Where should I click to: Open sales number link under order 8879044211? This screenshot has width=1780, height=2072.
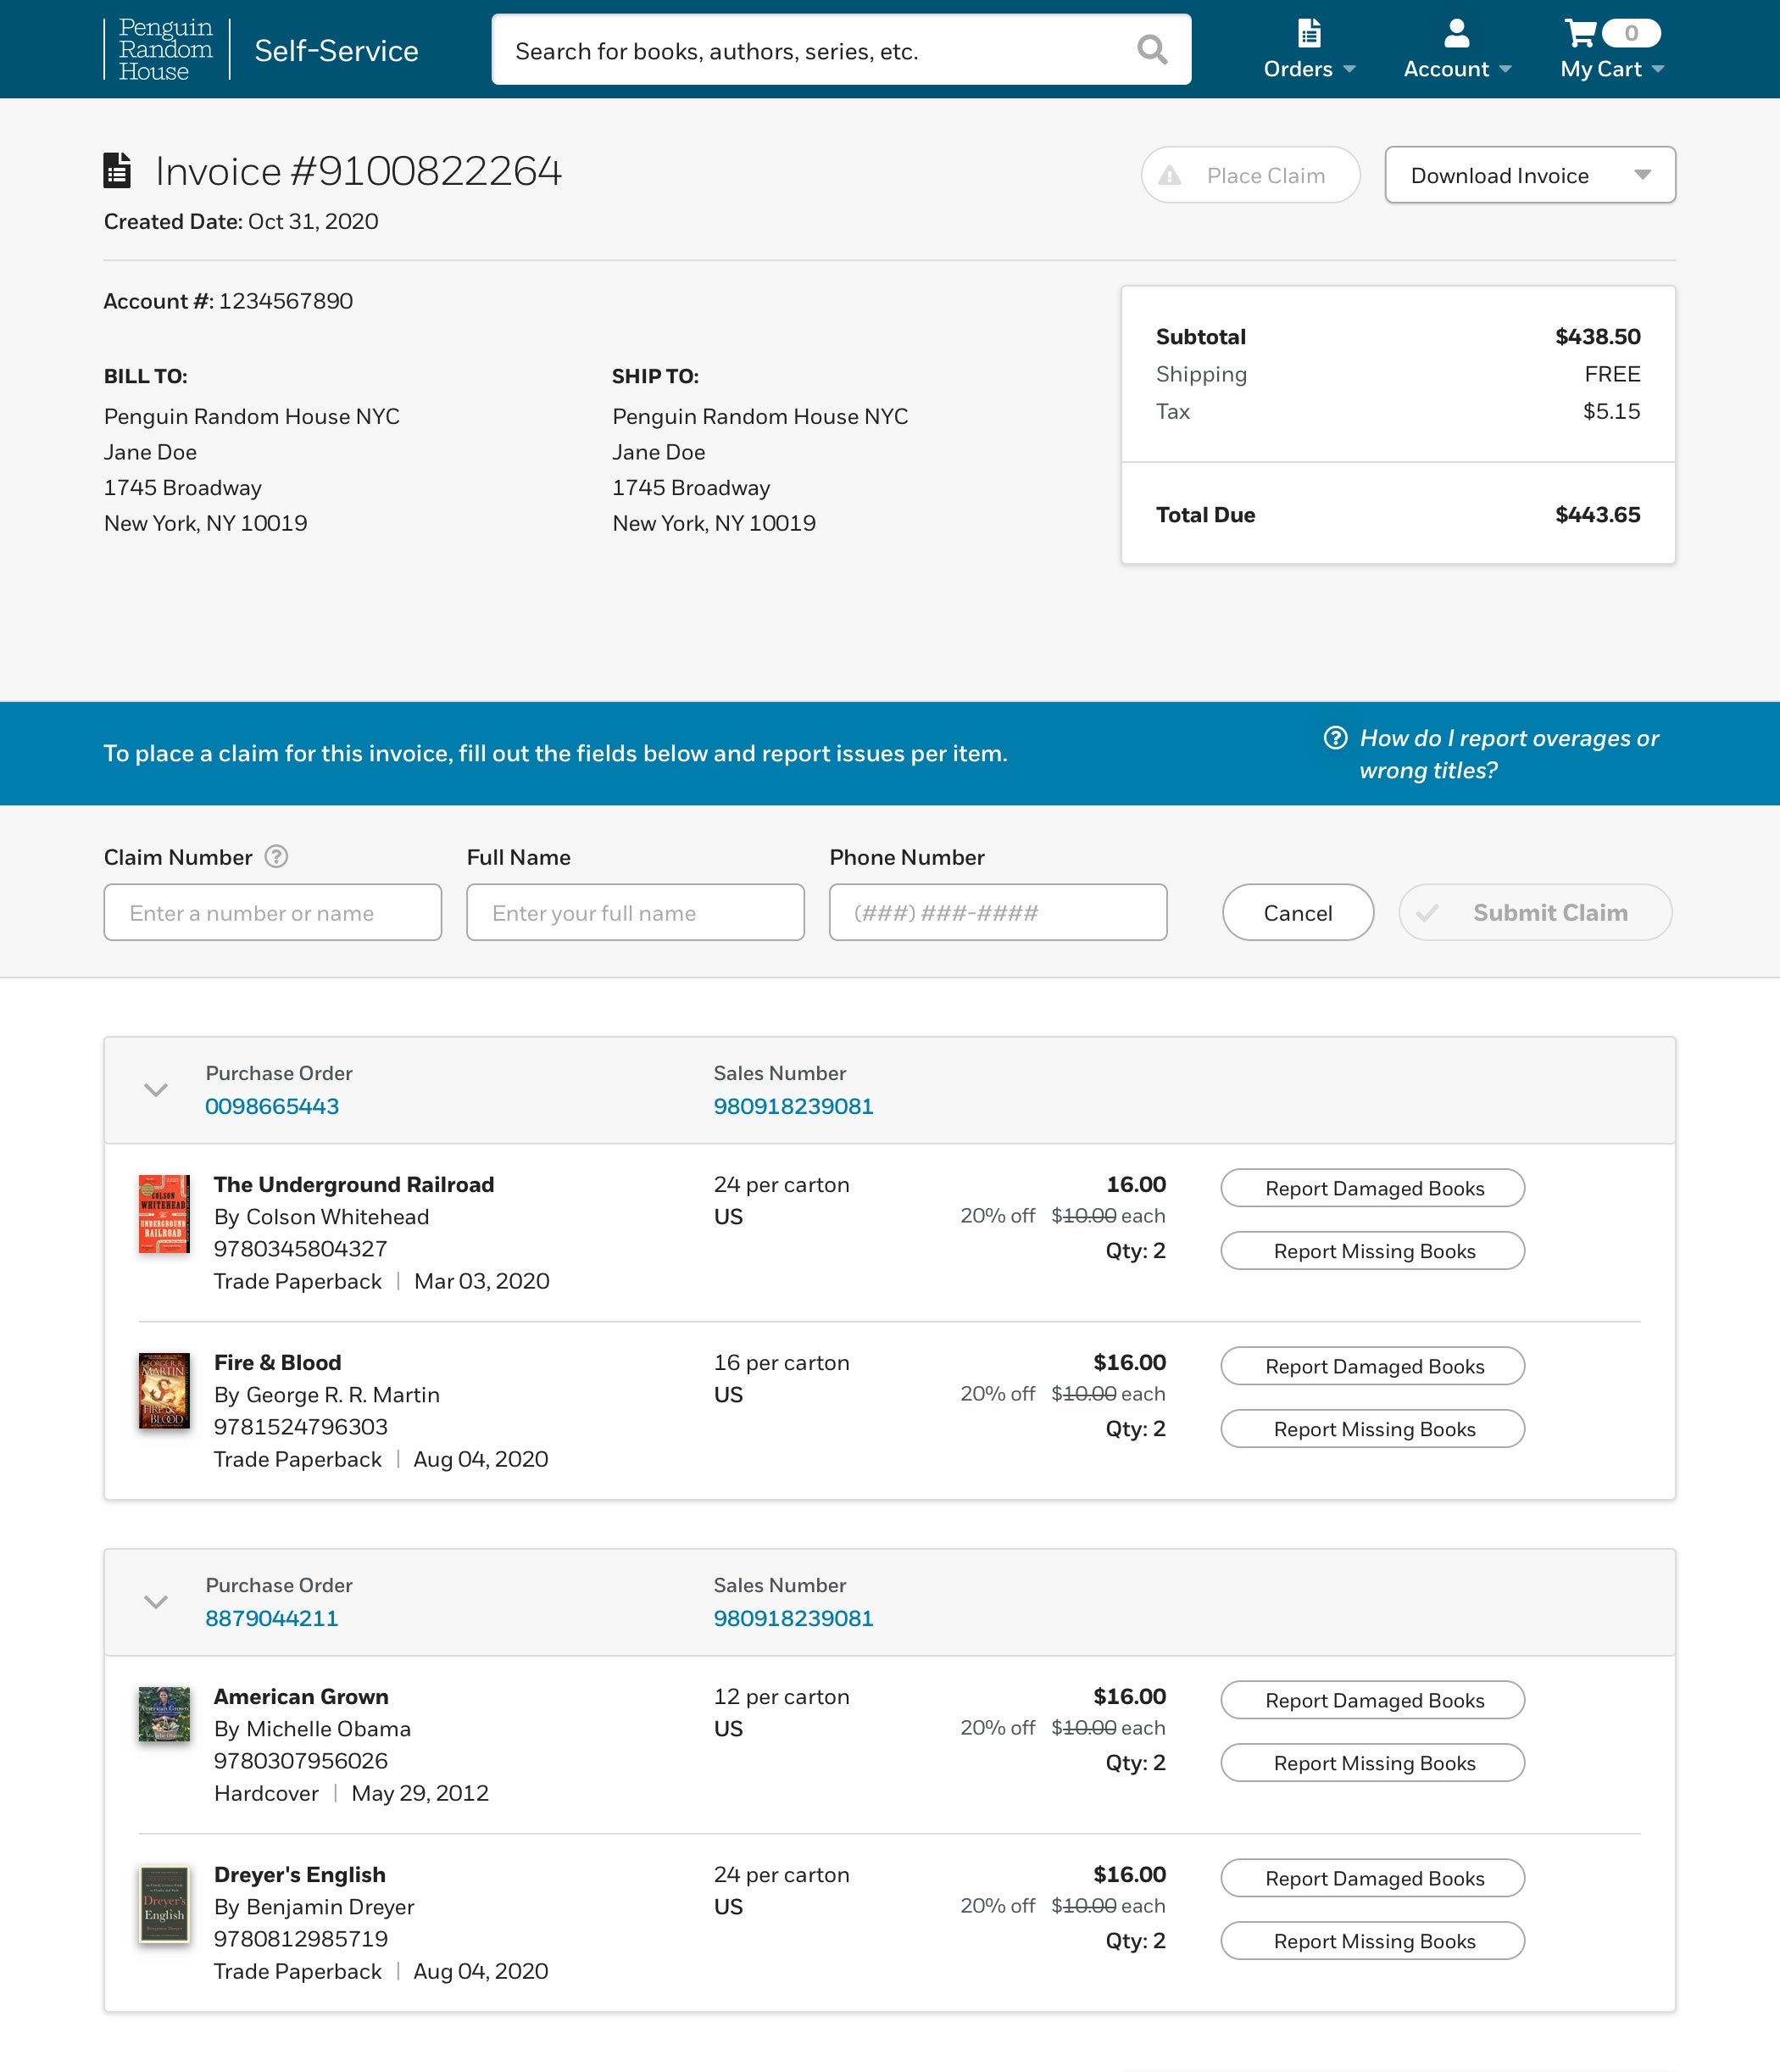coord(793,1618)
